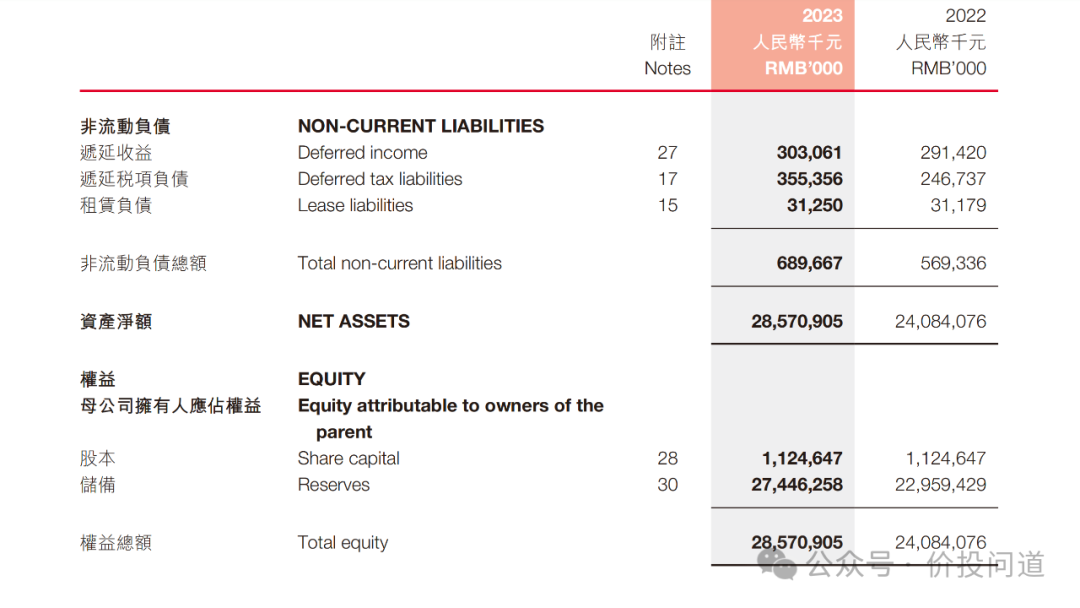Select the 2023 net assets value 28,570,905

pos(797,322)
